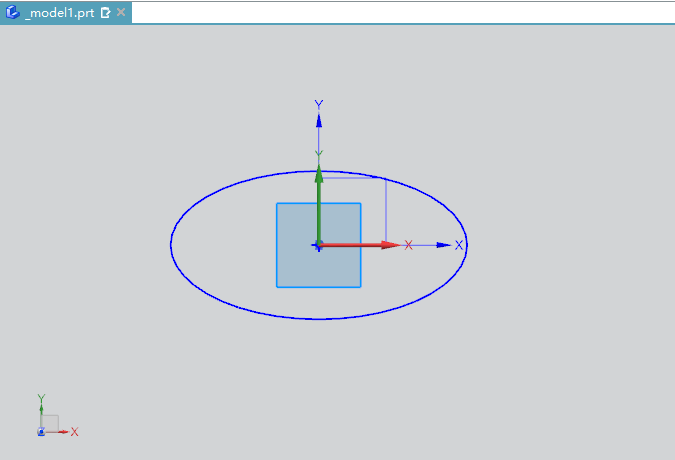Viewport: 675px width, 460px height.
Task: Select the light purple datum plane outline
Action: 386,210
